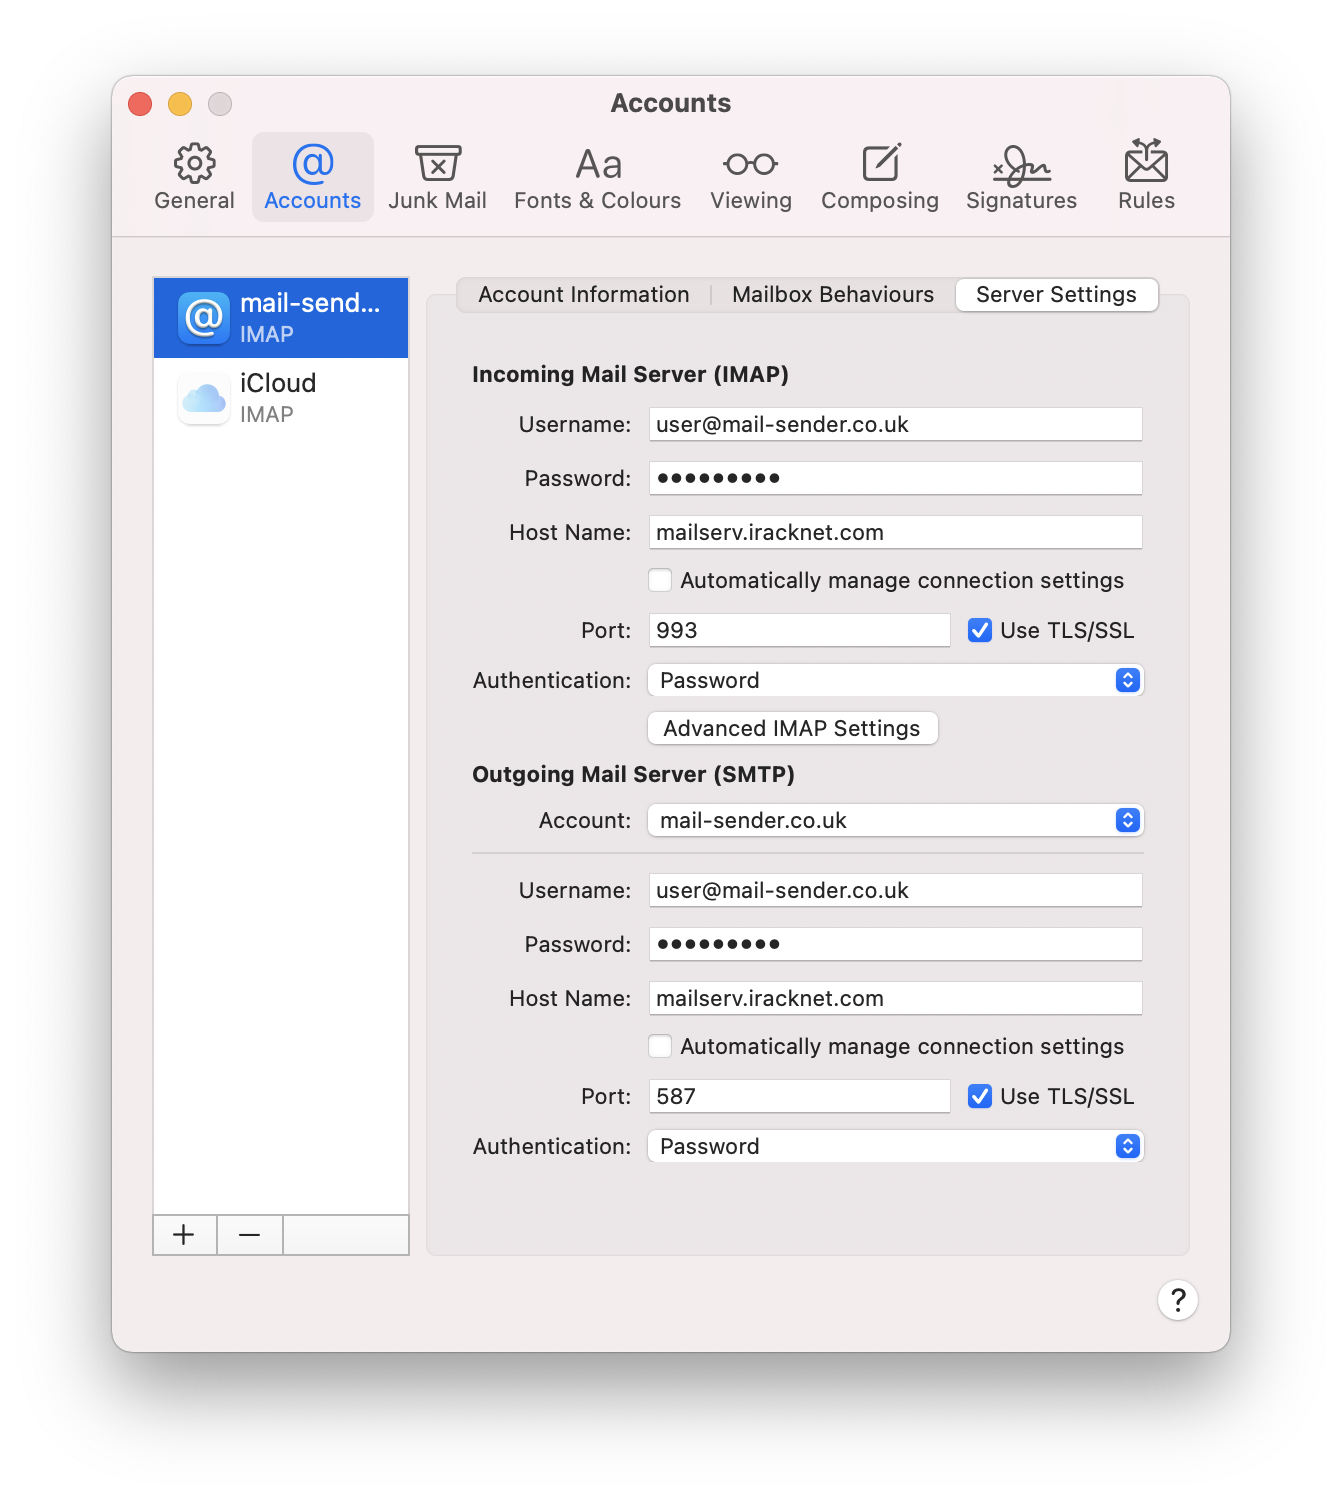
Task: Open the Signatures preferences pane
Action: 1021,177
